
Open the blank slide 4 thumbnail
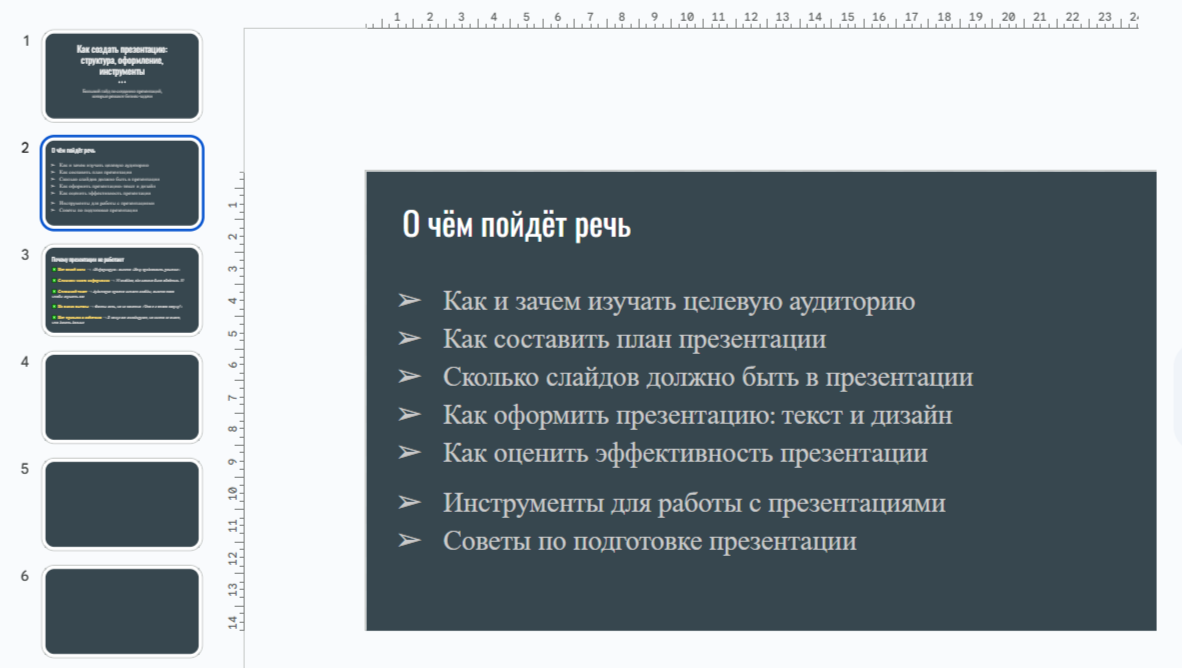tap(122, 397)
